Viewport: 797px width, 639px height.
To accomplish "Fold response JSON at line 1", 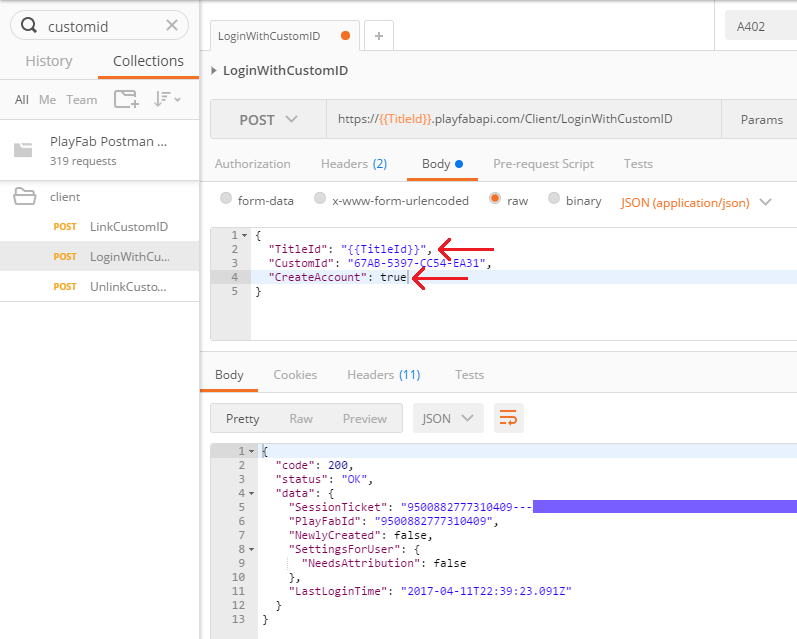I will [x=252, y=451].
